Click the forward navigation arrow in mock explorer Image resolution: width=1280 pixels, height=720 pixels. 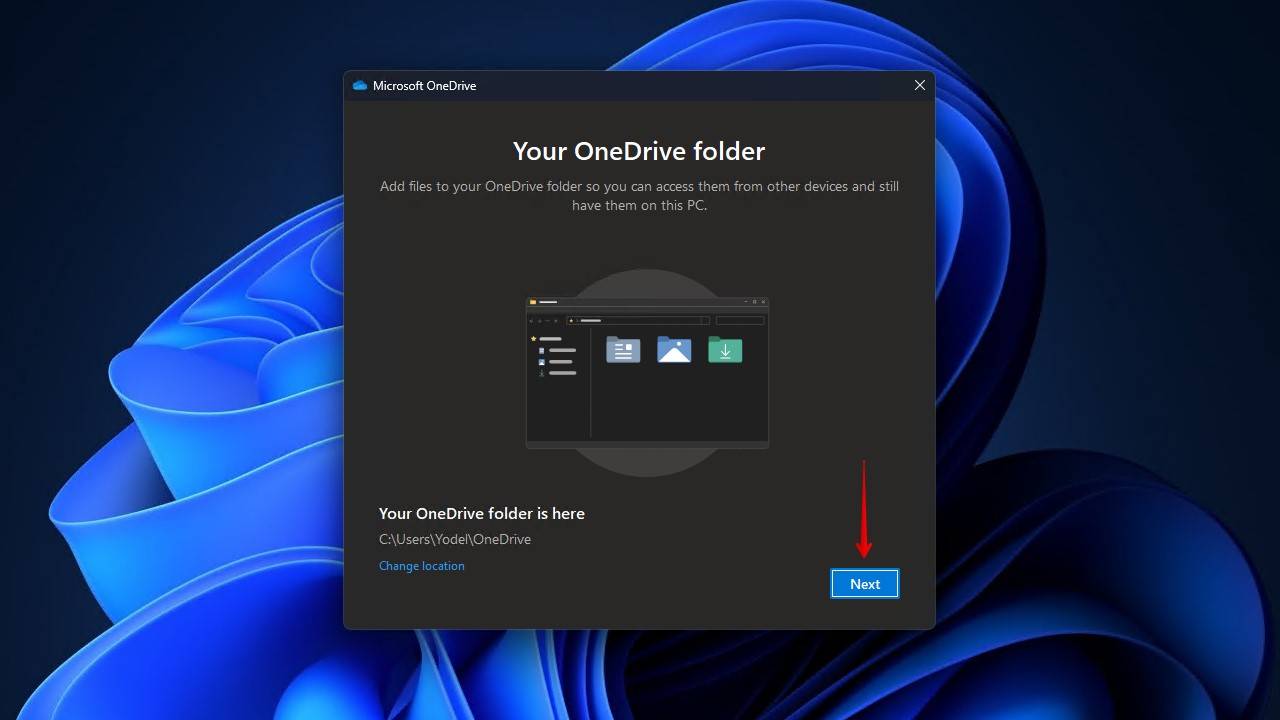tap(539, 321)
